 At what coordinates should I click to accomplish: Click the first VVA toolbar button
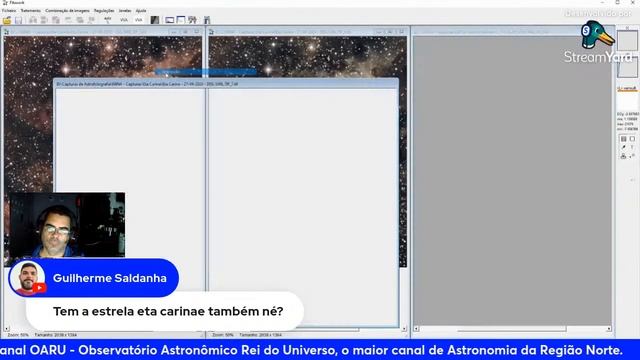pyautogui.click(x=124, y=20)
